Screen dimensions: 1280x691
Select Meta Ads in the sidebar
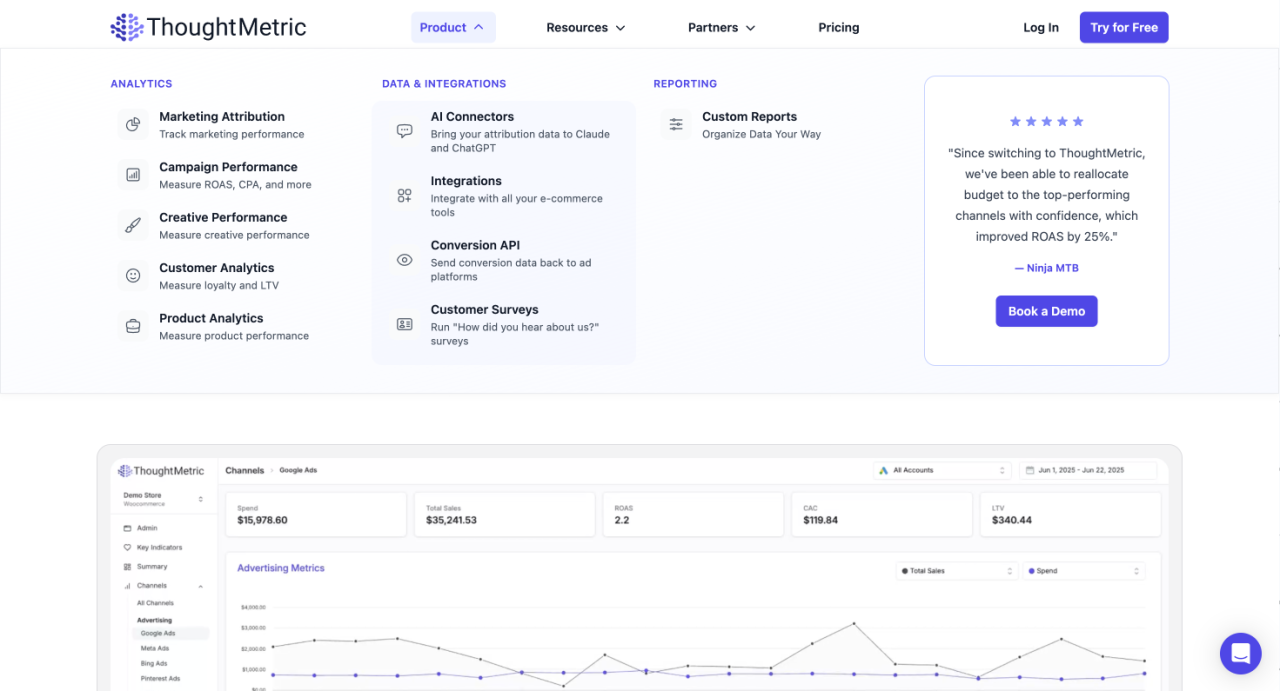154,648
